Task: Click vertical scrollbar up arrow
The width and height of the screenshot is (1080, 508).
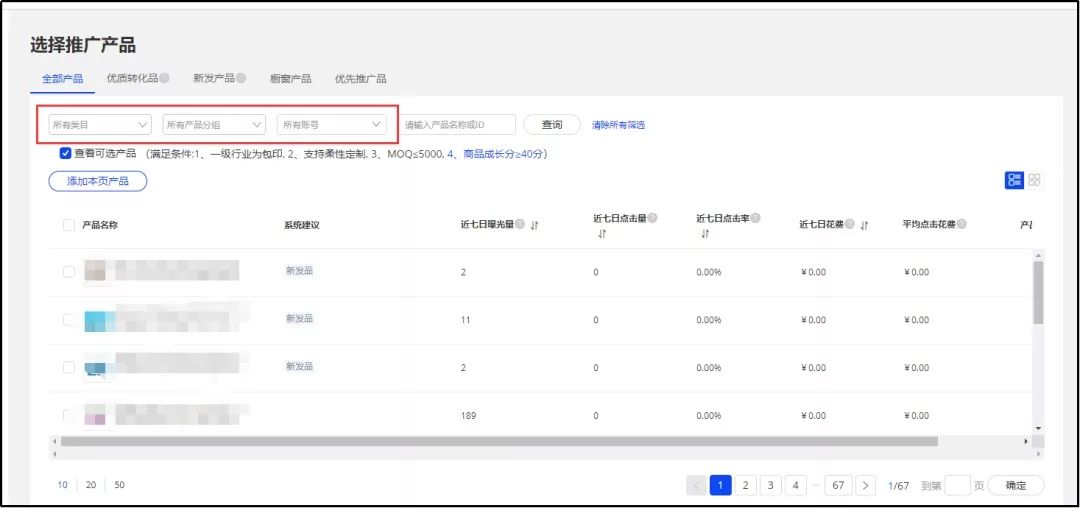Action: 1038,255
